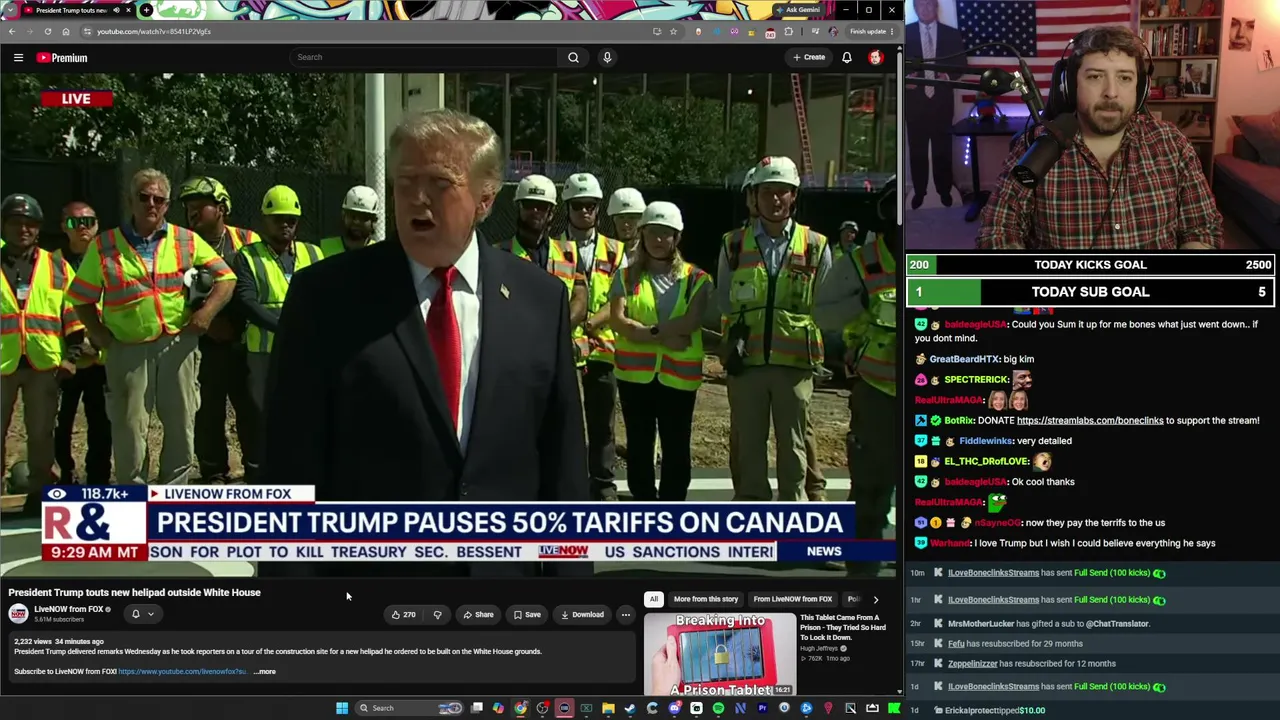The image size is (1280, 720).
Task: Dislike the video with thumbs down
Action: [x=437, y=615]
